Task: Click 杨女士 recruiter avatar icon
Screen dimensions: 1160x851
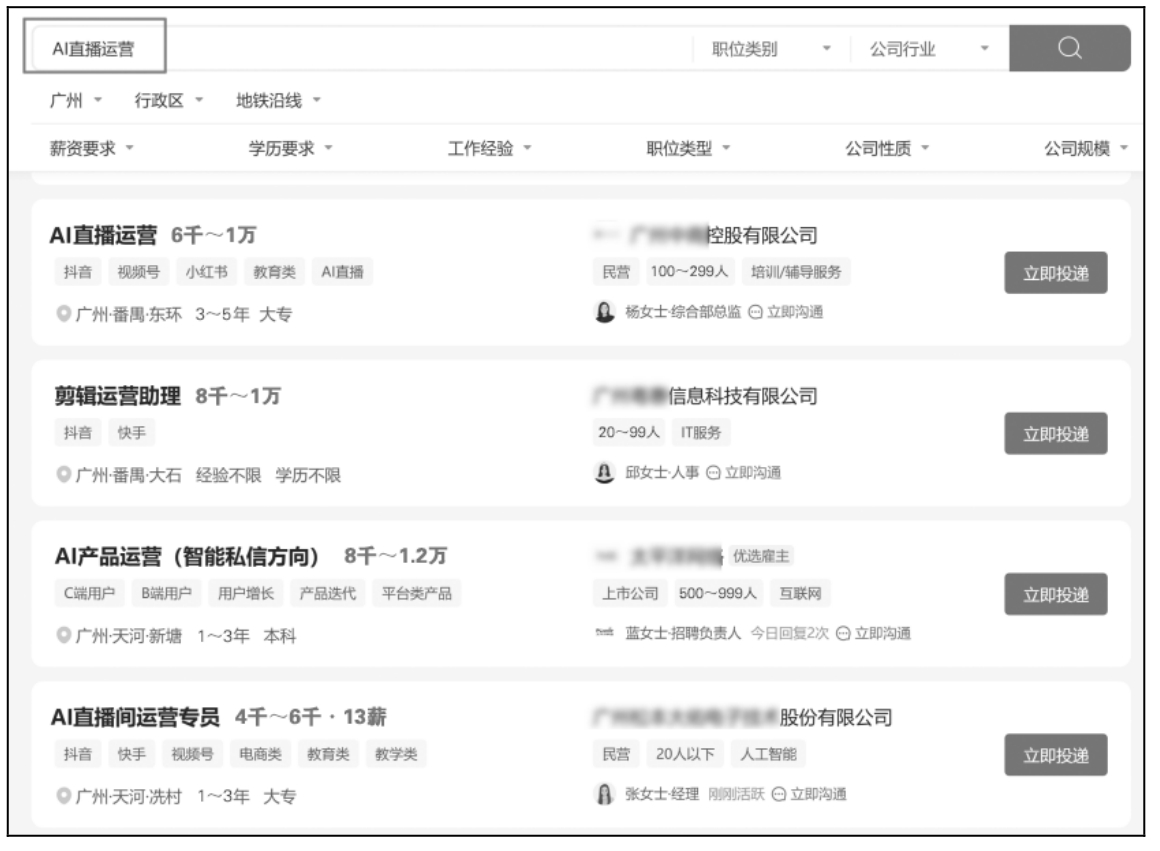Action: (x=605, y=311)
